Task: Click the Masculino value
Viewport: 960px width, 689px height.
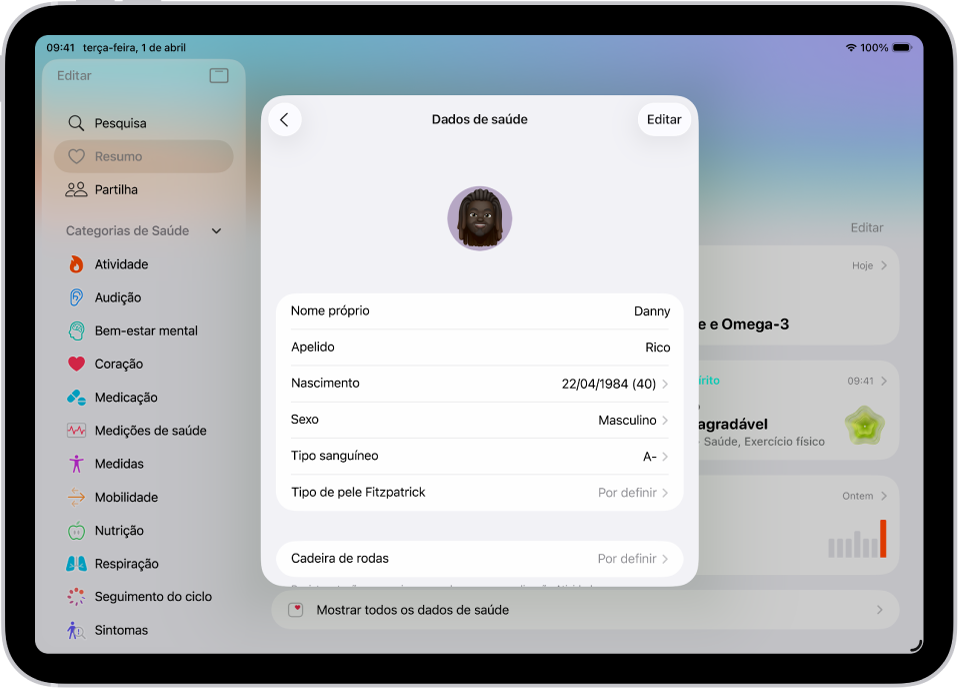Action: (627, 420)
